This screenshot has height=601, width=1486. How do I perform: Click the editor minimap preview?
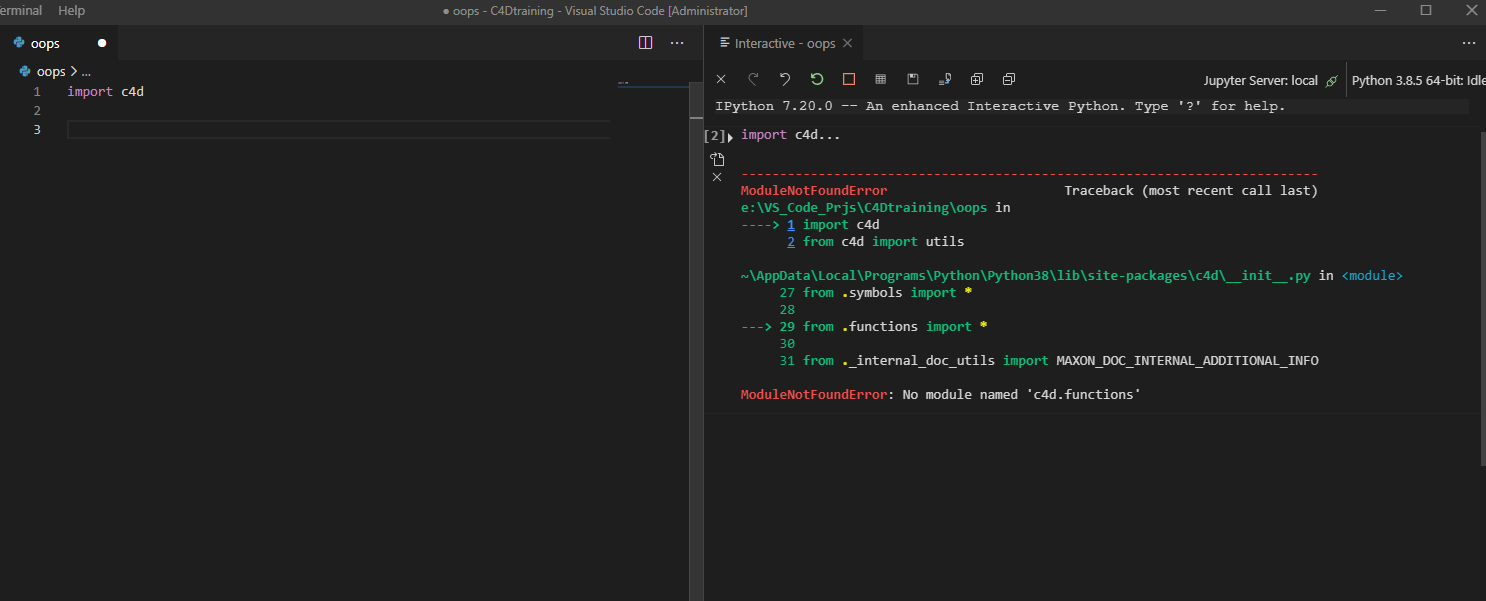click(x=654, y=84)
